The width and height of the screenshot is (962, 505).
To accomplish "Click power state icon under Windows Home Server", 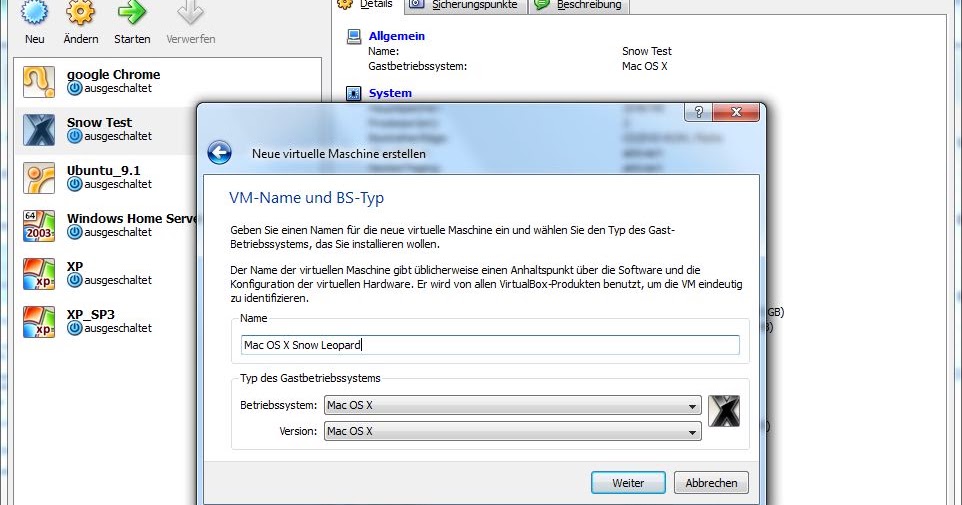I will 75,233.
